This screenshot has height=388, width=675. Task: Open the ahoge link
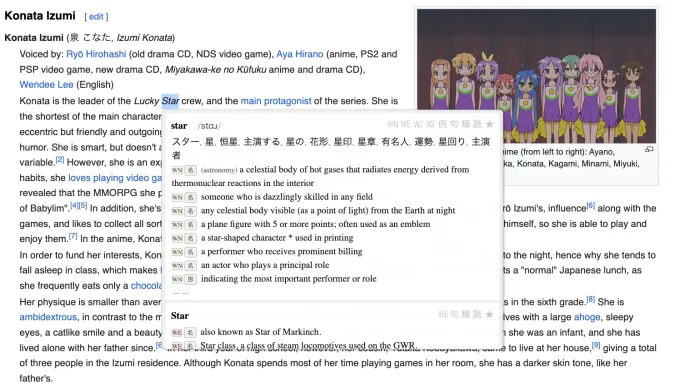[587, 317]
